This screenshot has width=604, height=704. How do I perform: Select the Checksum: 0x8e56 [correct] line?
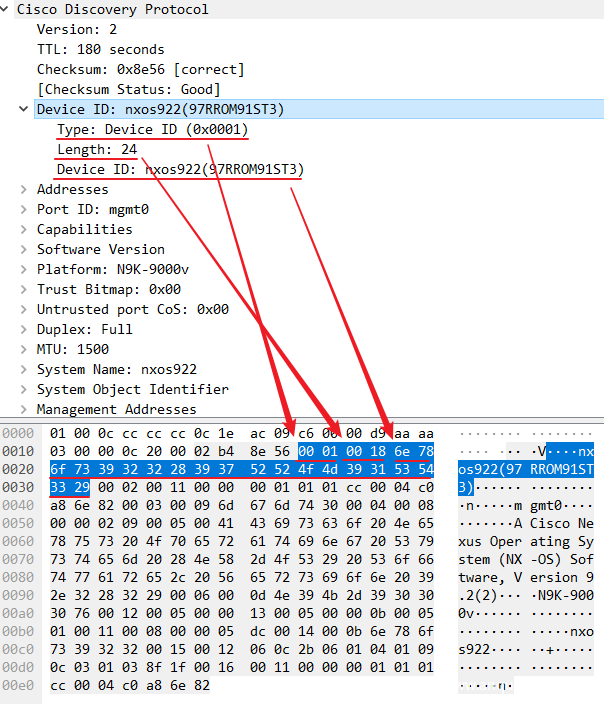[x=141, y=69]
